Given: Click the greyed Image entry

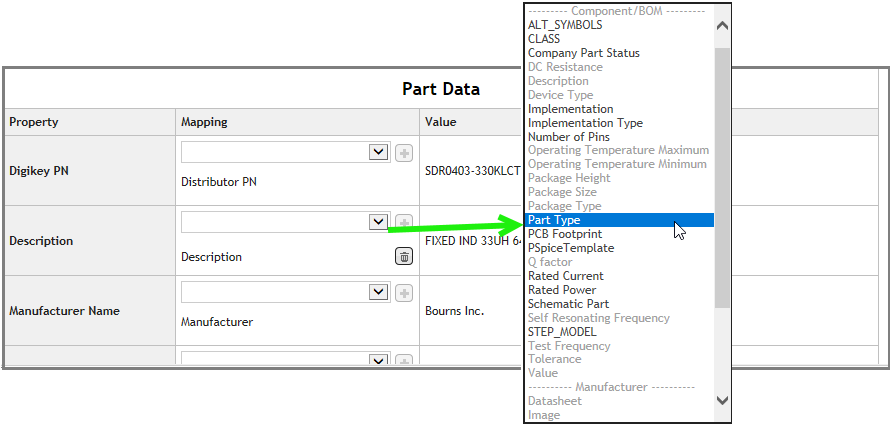Looking at the screenshot, I should click(x=544, y=415).
